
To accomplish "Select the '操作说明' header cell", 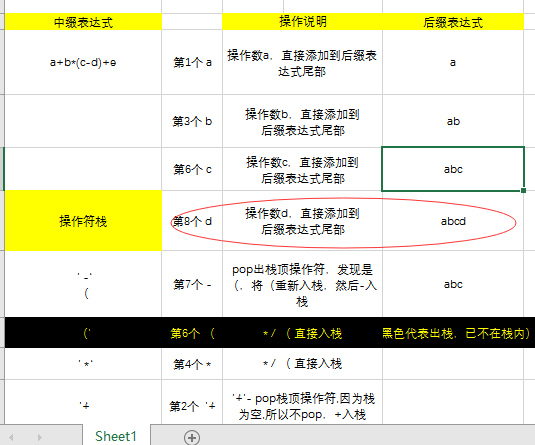I will 302,22.
